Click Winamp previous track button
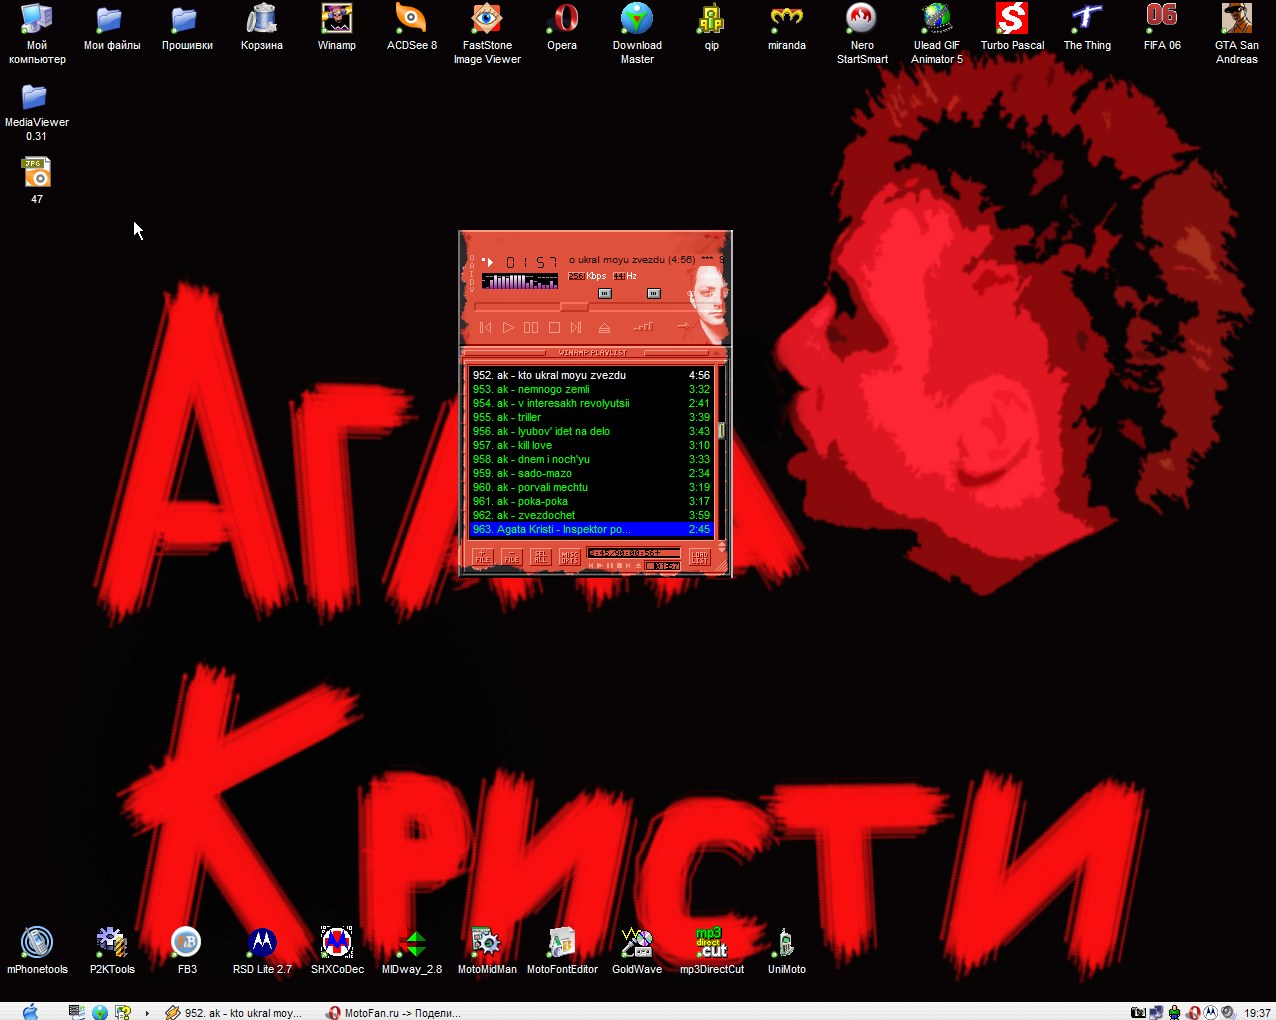The height and width of the screenshot is (1020, 1276). point(486,327)
